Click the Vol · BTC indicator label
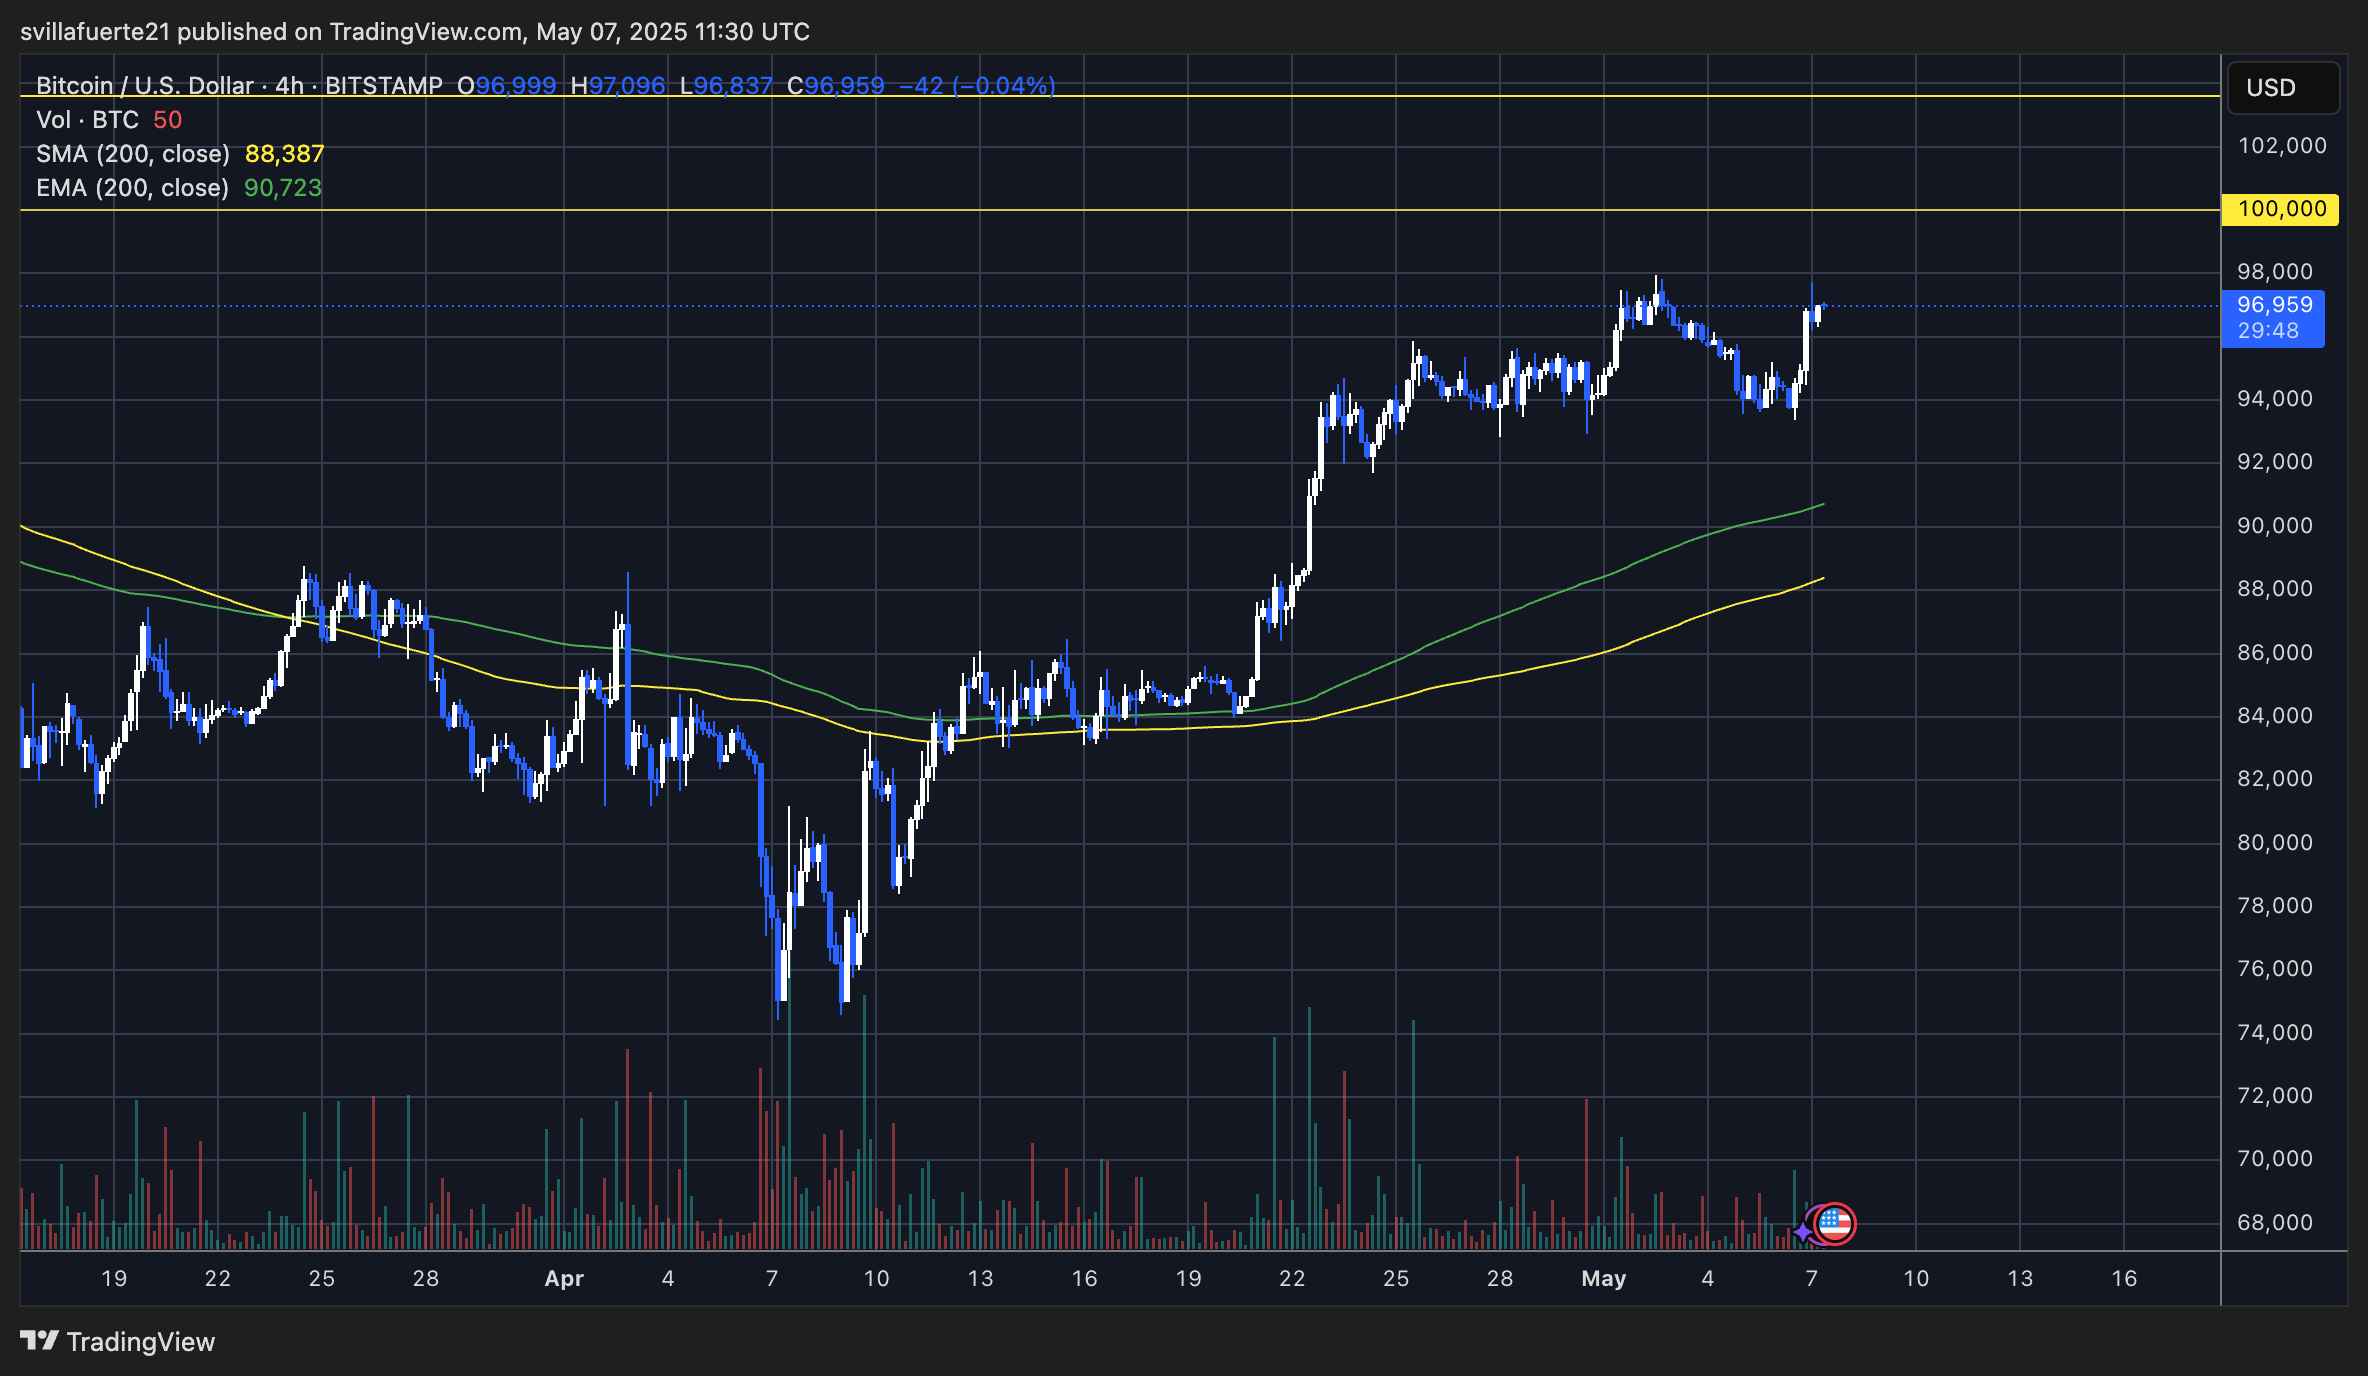2368x1376 pixels. (87, 120)
